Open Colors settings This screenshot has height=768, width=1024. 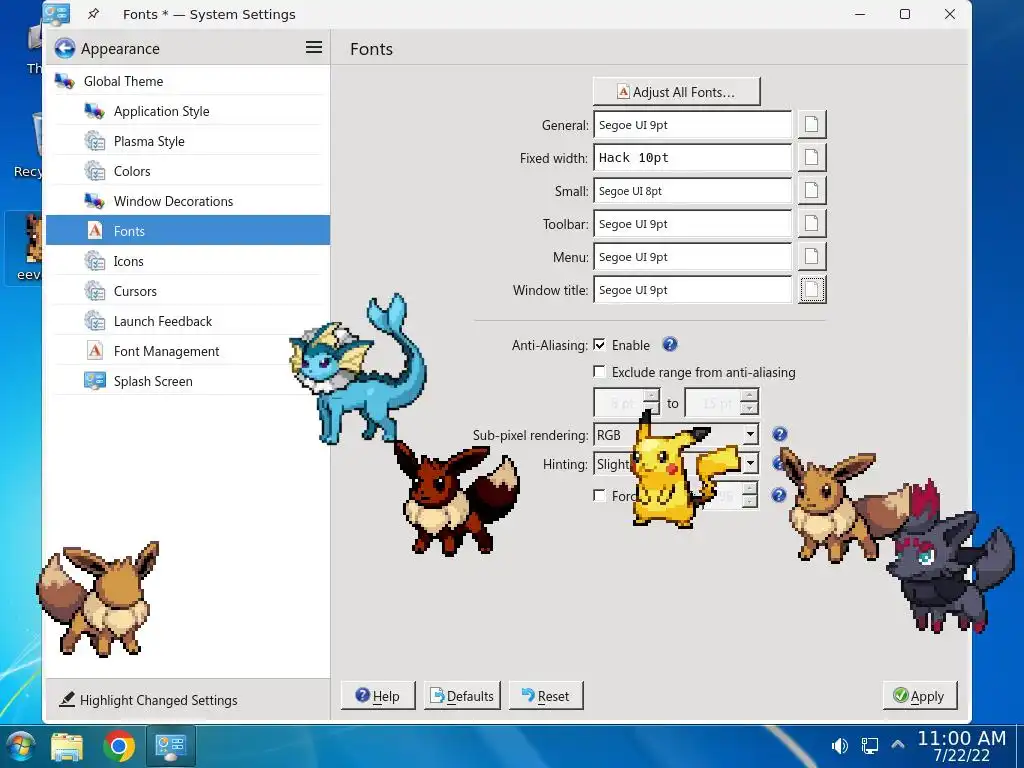click(187, 171)
